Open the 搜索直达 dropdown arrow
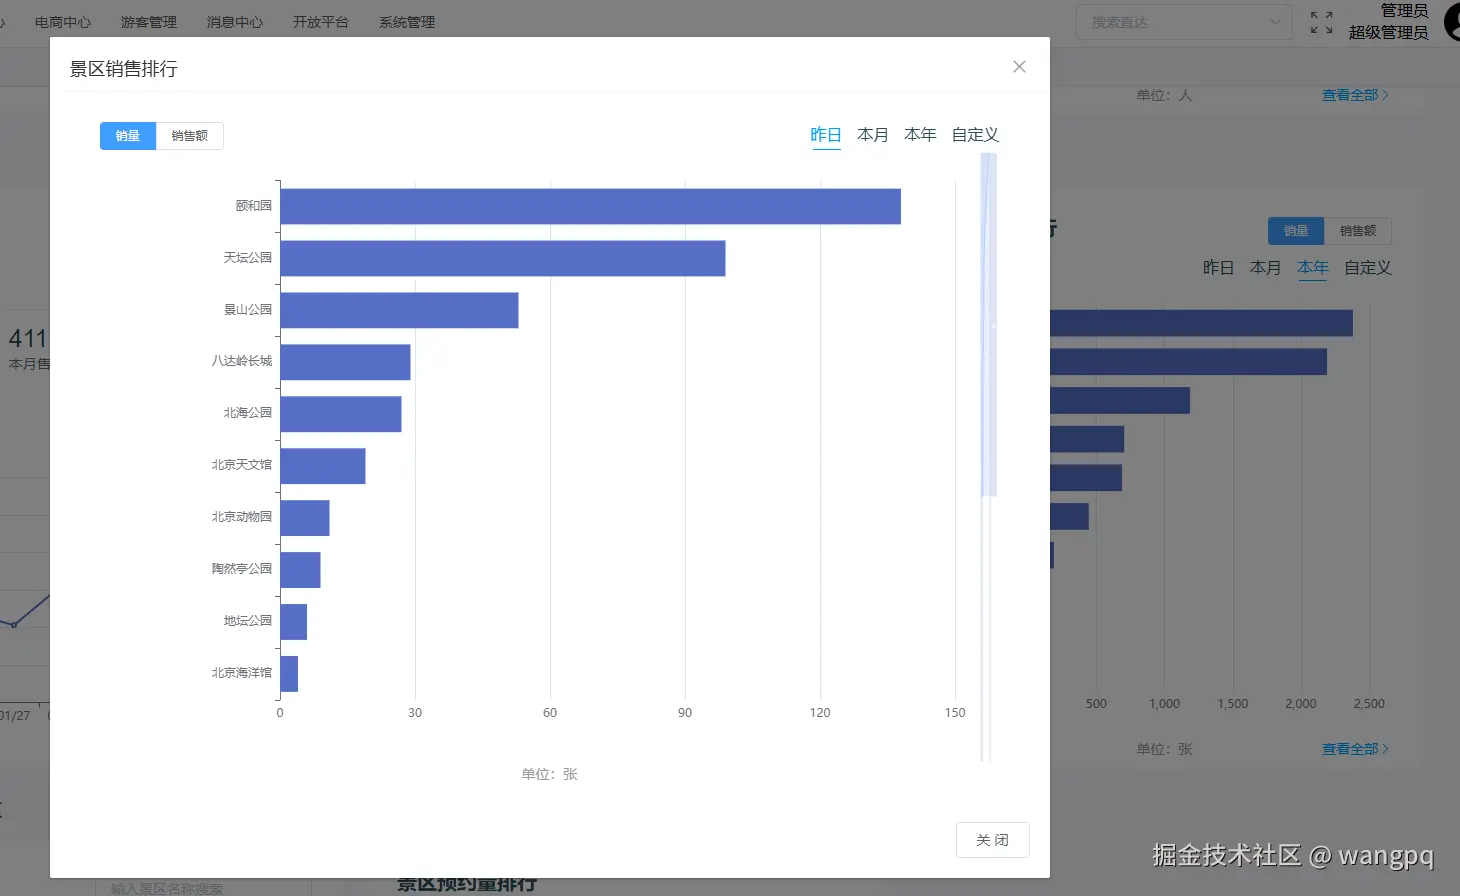 coord(1274,22)
